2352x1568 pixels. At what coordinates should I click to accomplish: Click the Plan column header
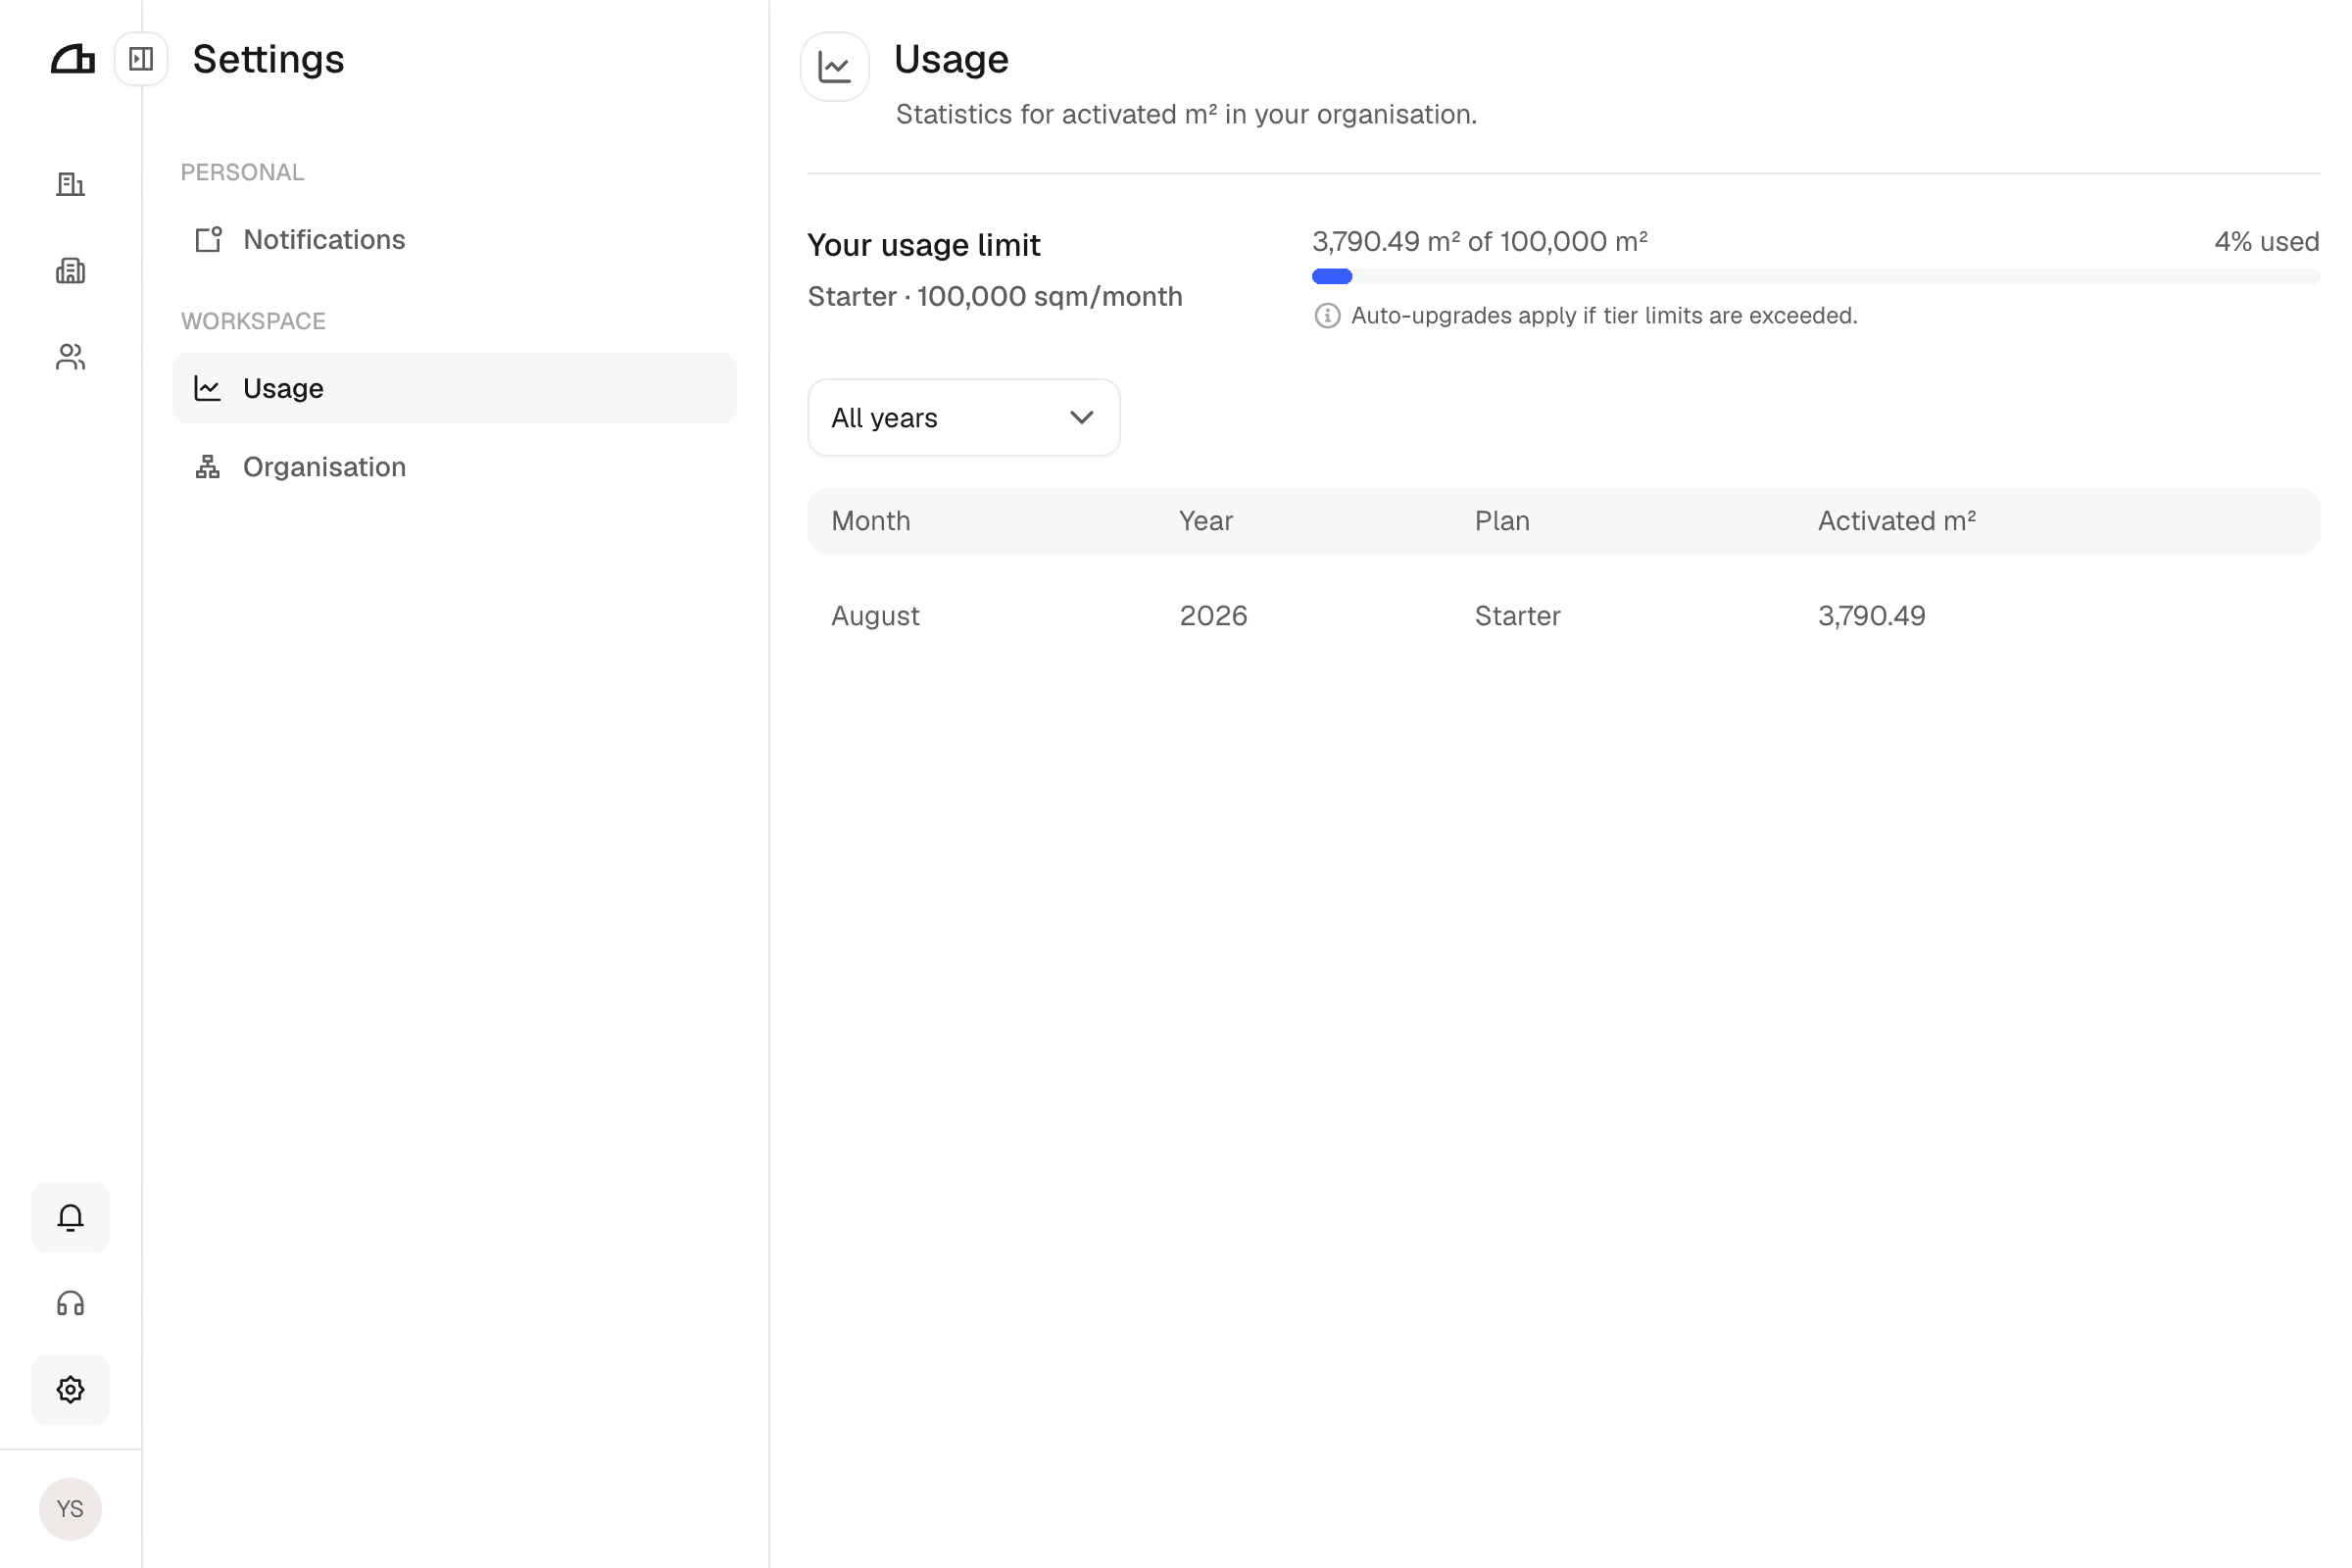(x=1502, y=521)
